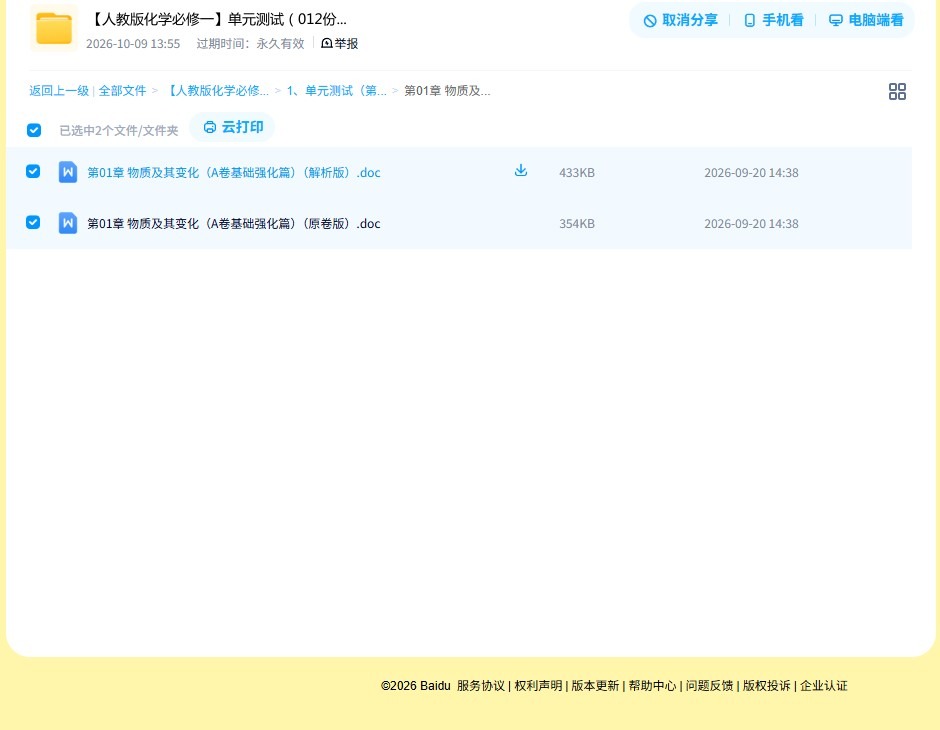Click 版本更新 footer link
The height and width of the screenshot is (730, 940).
click(x=595, y=686)
